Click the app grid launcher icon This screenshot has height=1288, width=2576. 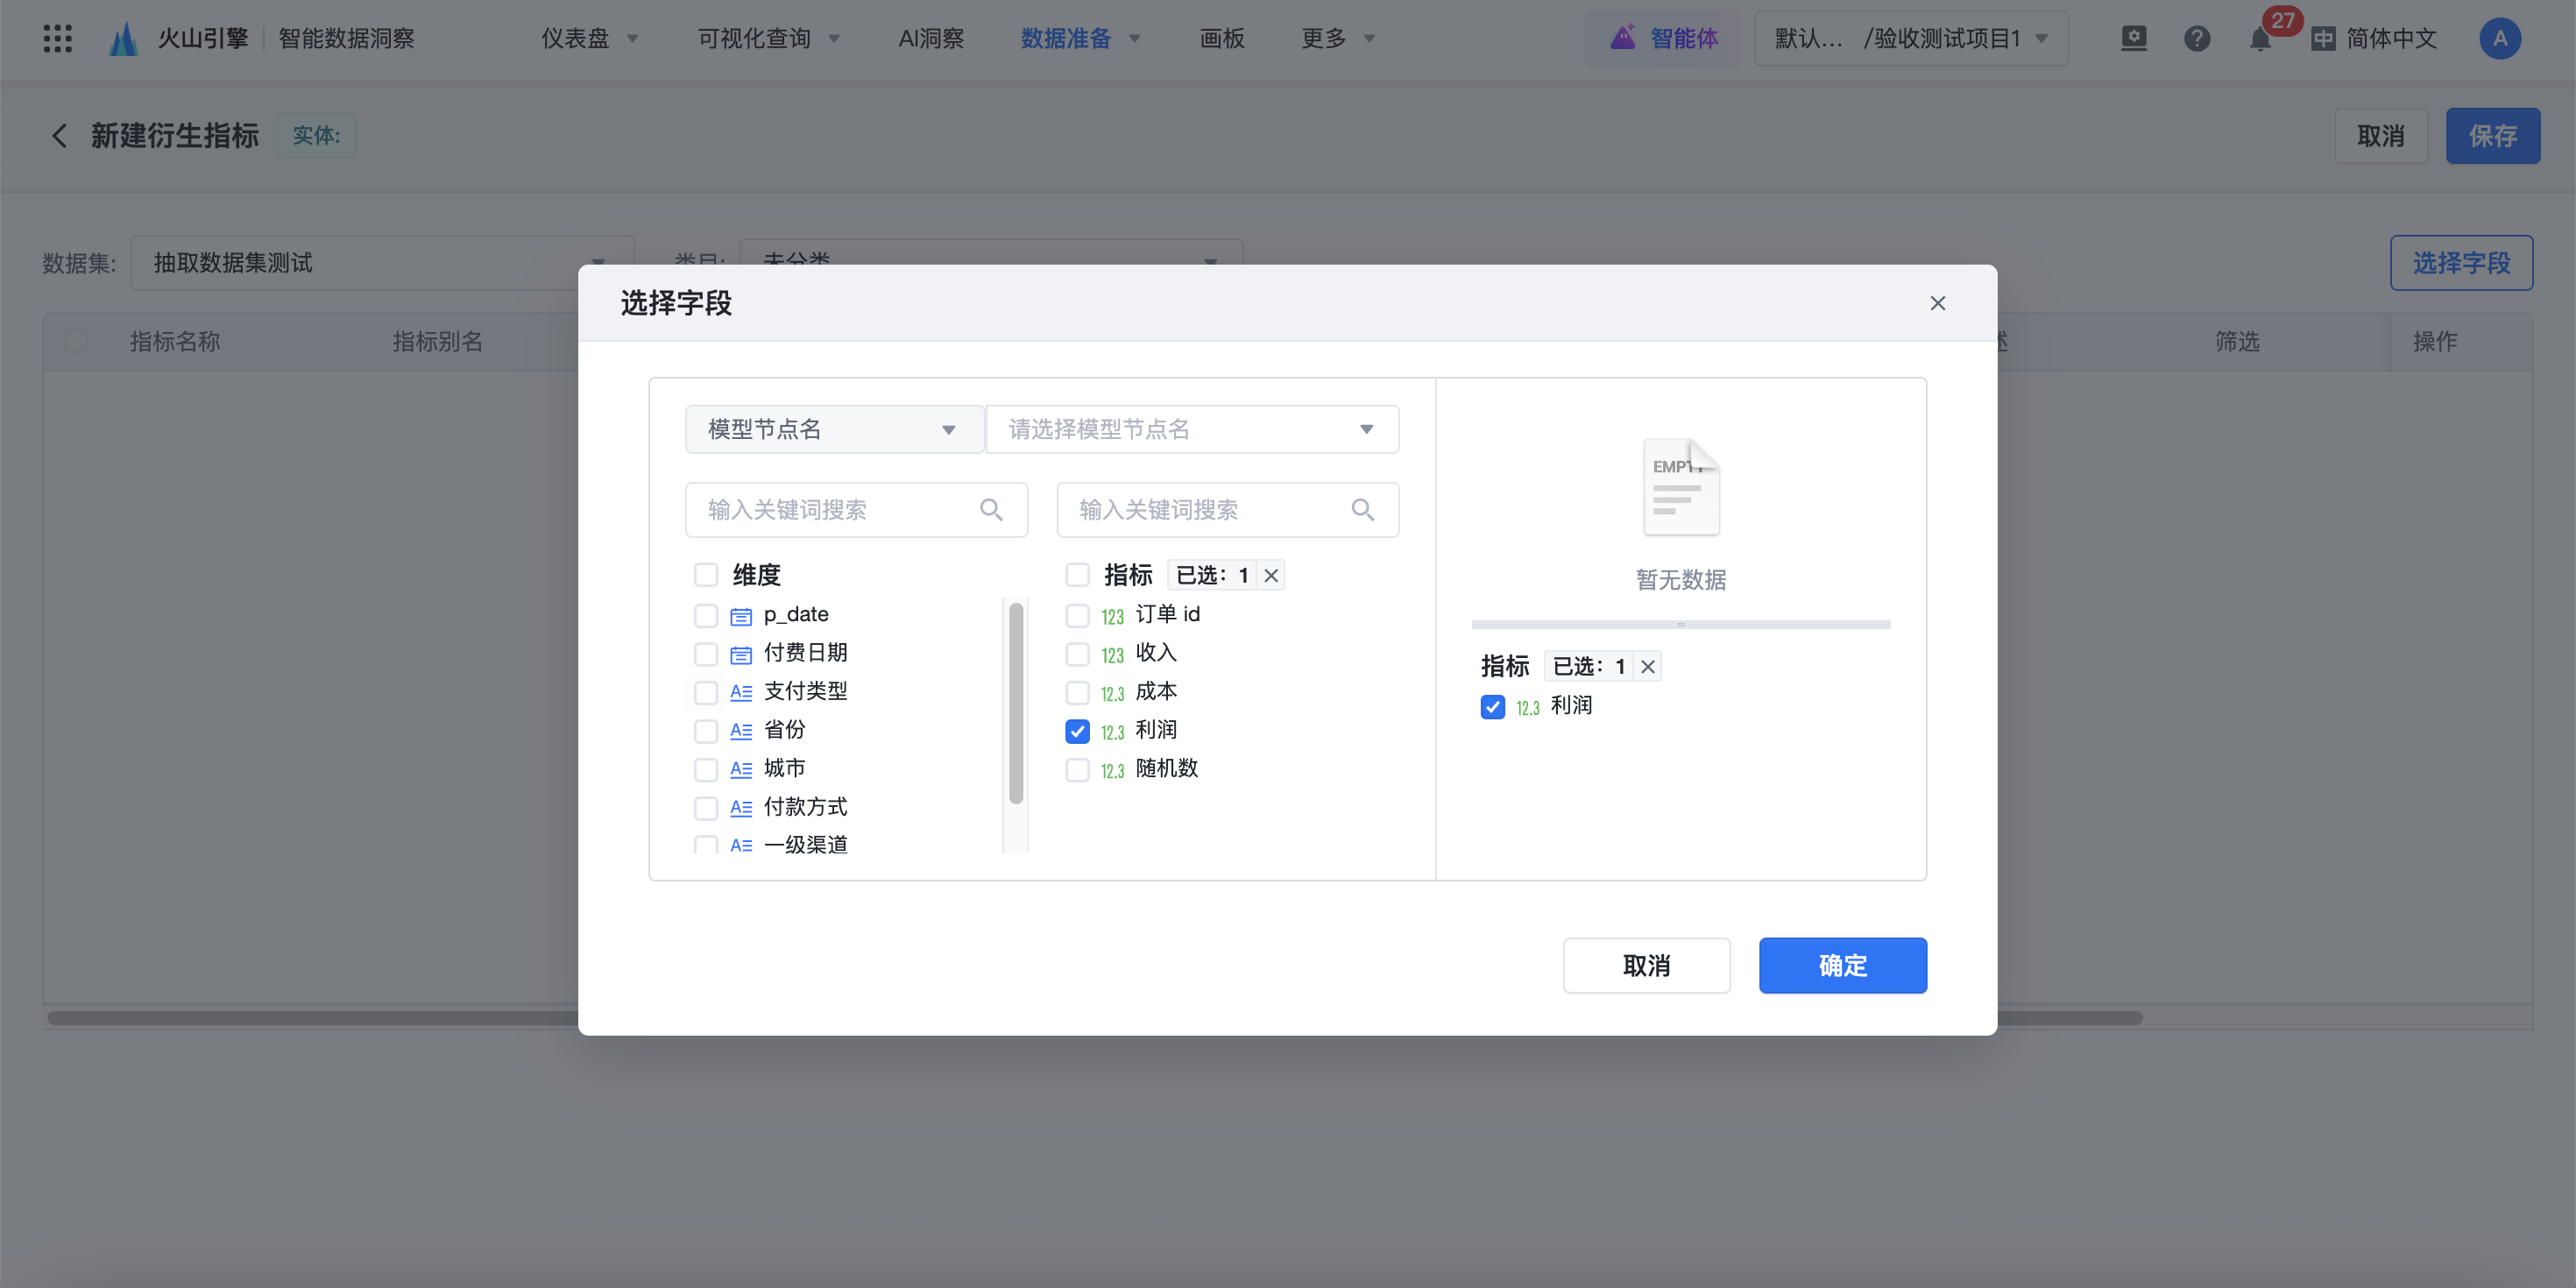[58, 38]
